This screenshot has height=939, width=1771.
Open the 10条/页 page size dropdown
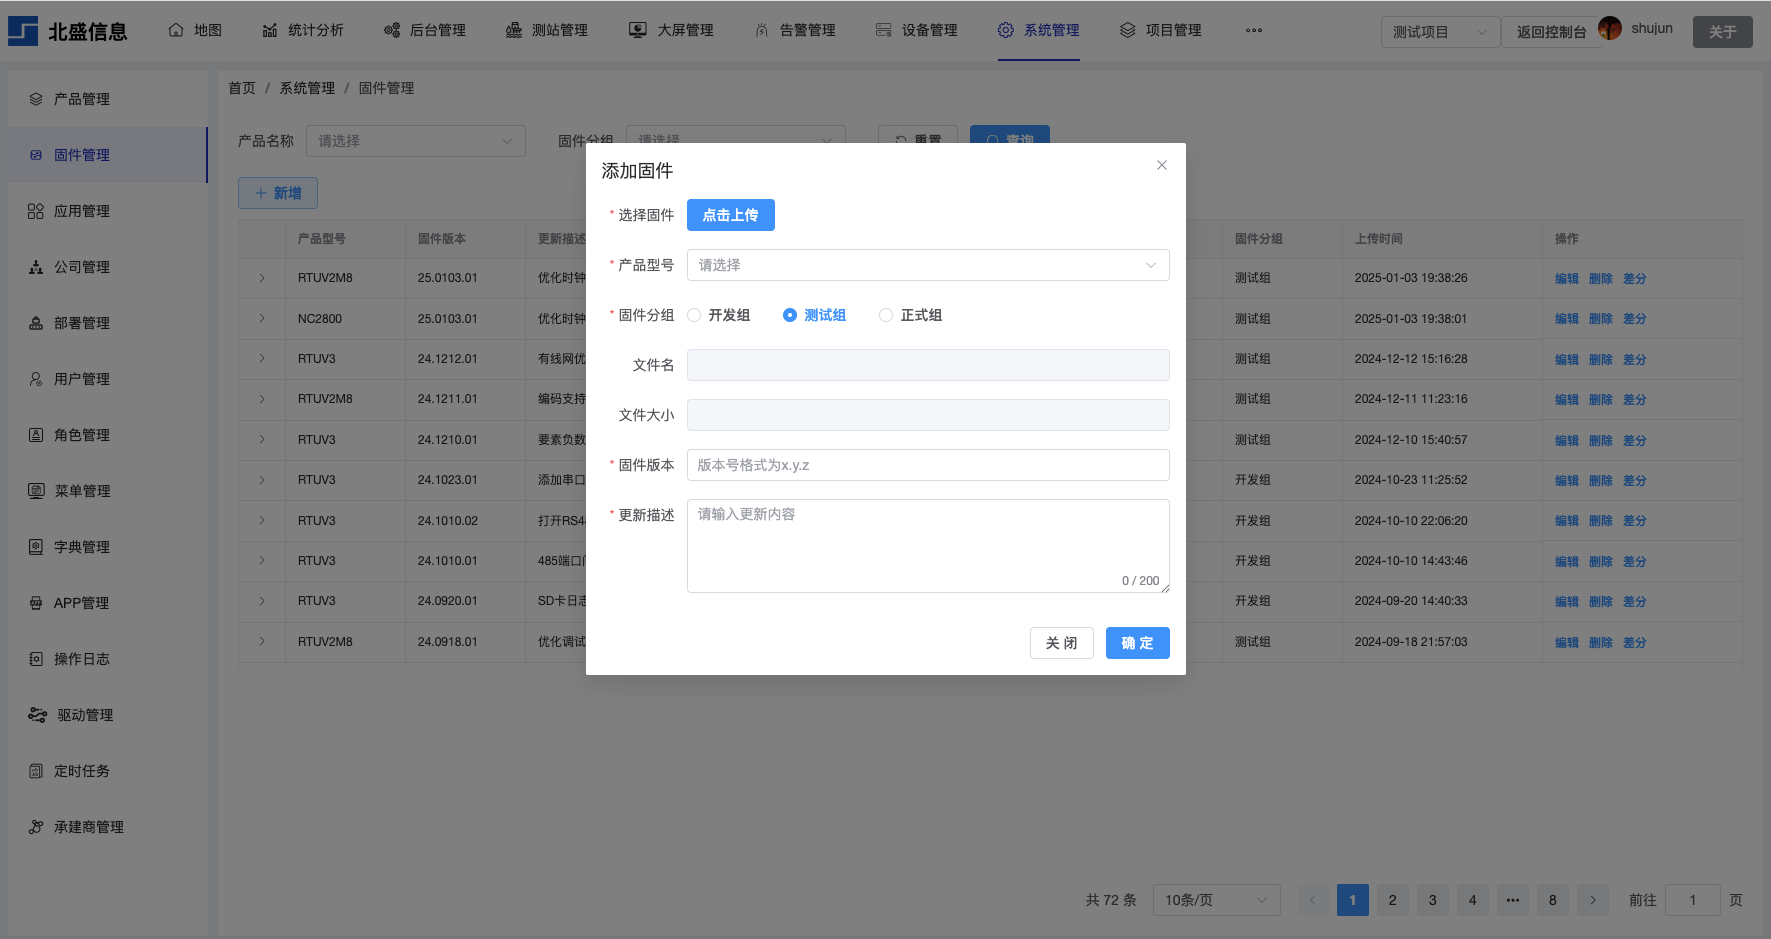coord(1215,900)
